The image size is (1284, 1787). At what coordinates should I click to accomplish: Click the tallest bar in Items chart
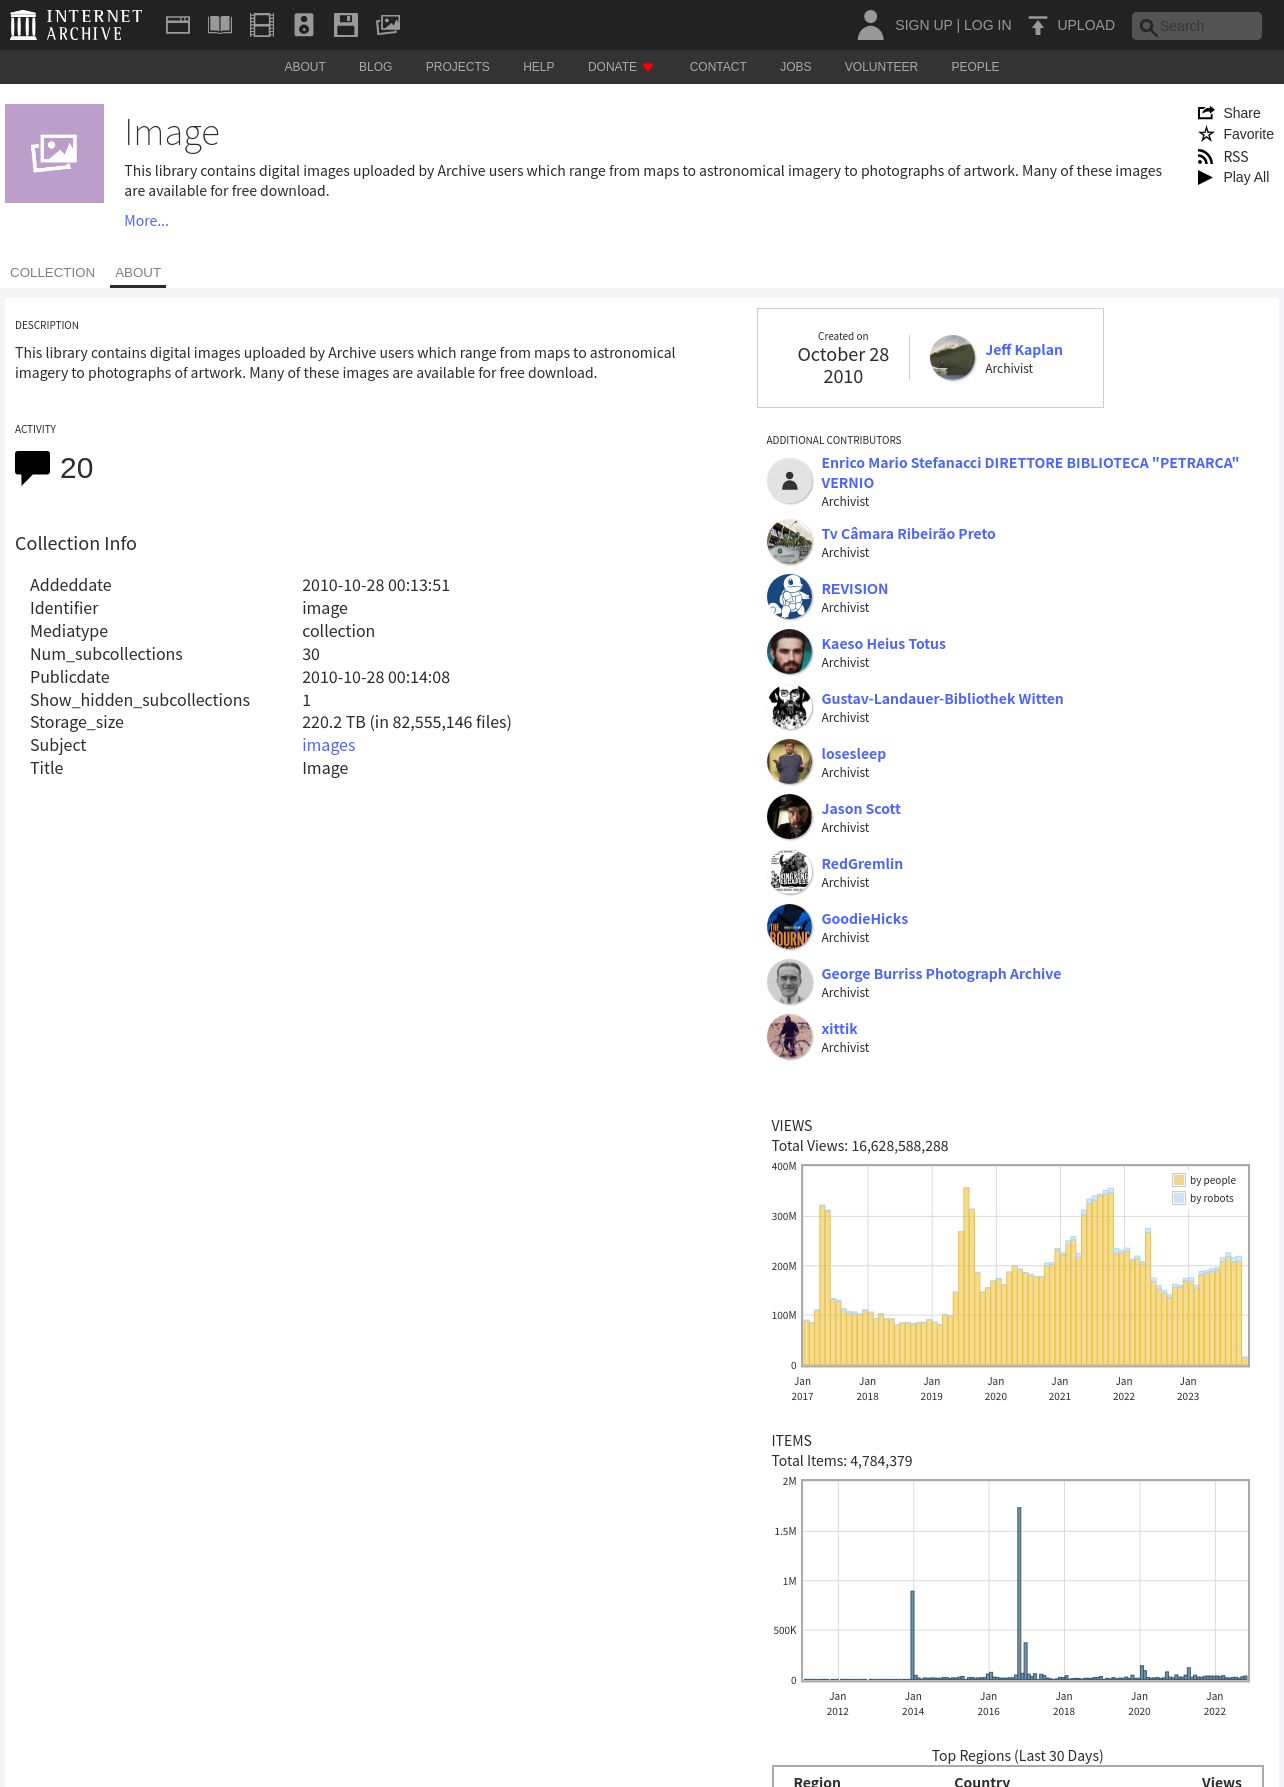pos(1019,1592)
